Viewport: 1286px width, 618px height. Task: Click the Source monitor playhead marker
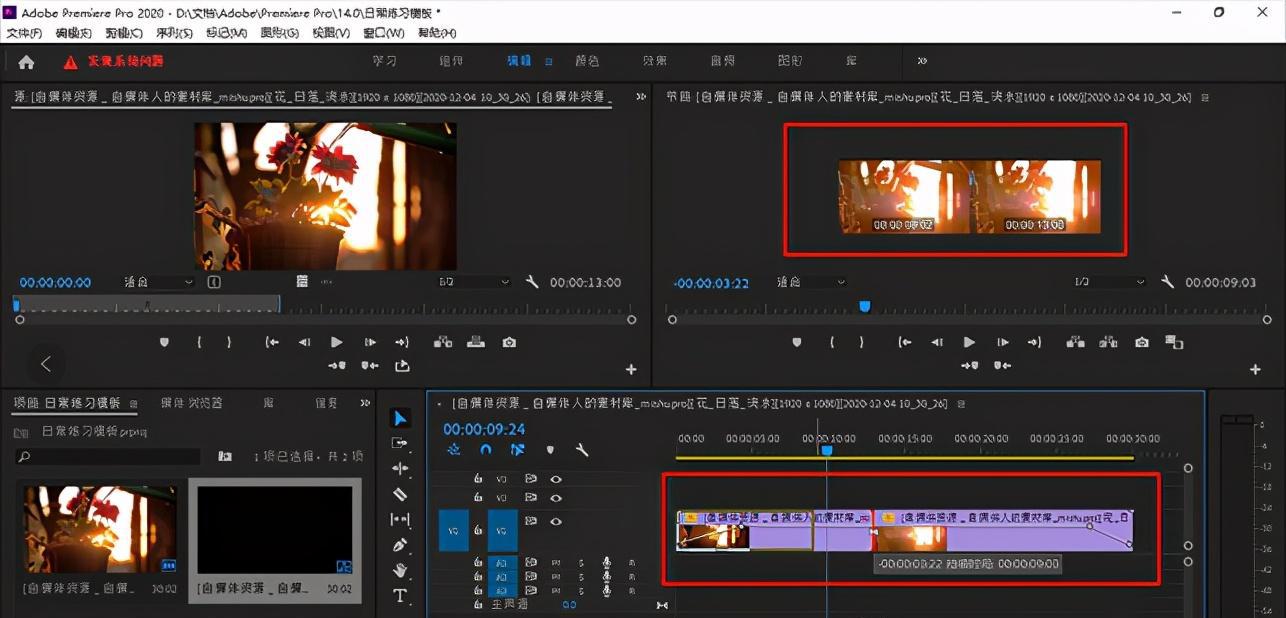(16, 306)
